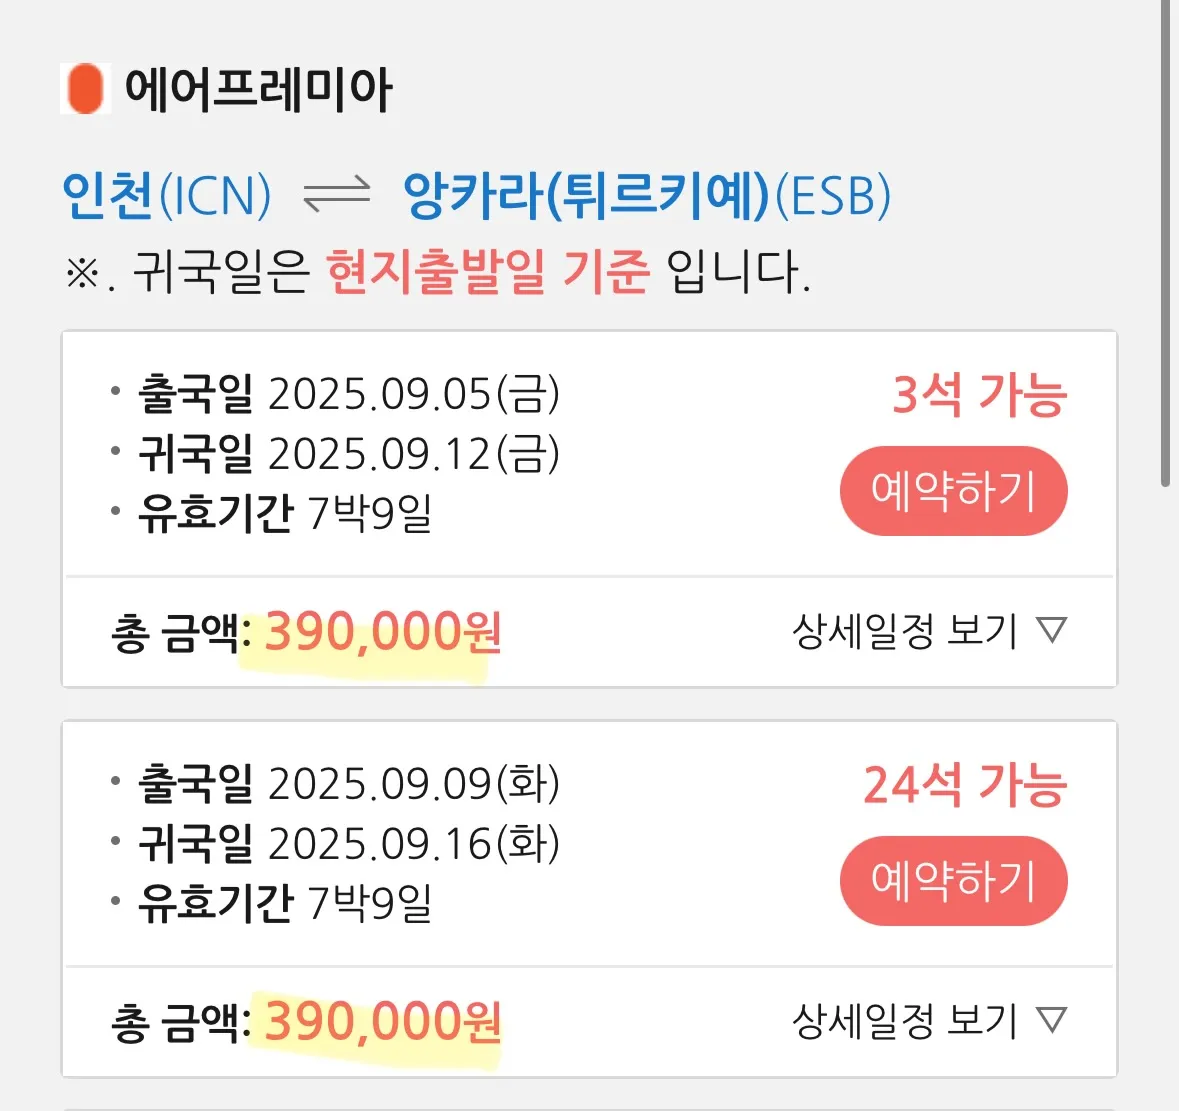1179x1111 pixels.
Task: Click the orange Air Premia logo icon
Action: (86, 88)
